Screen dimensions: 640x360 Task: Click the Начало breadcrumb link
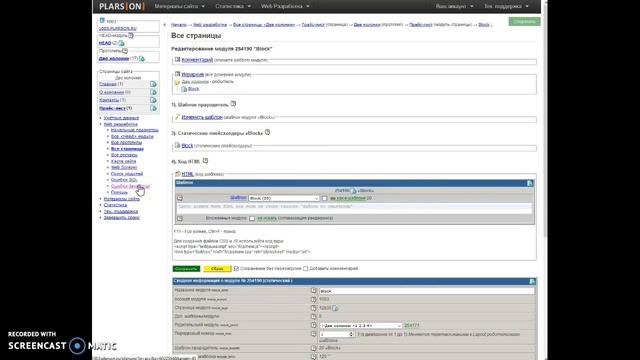pos(179,25)
